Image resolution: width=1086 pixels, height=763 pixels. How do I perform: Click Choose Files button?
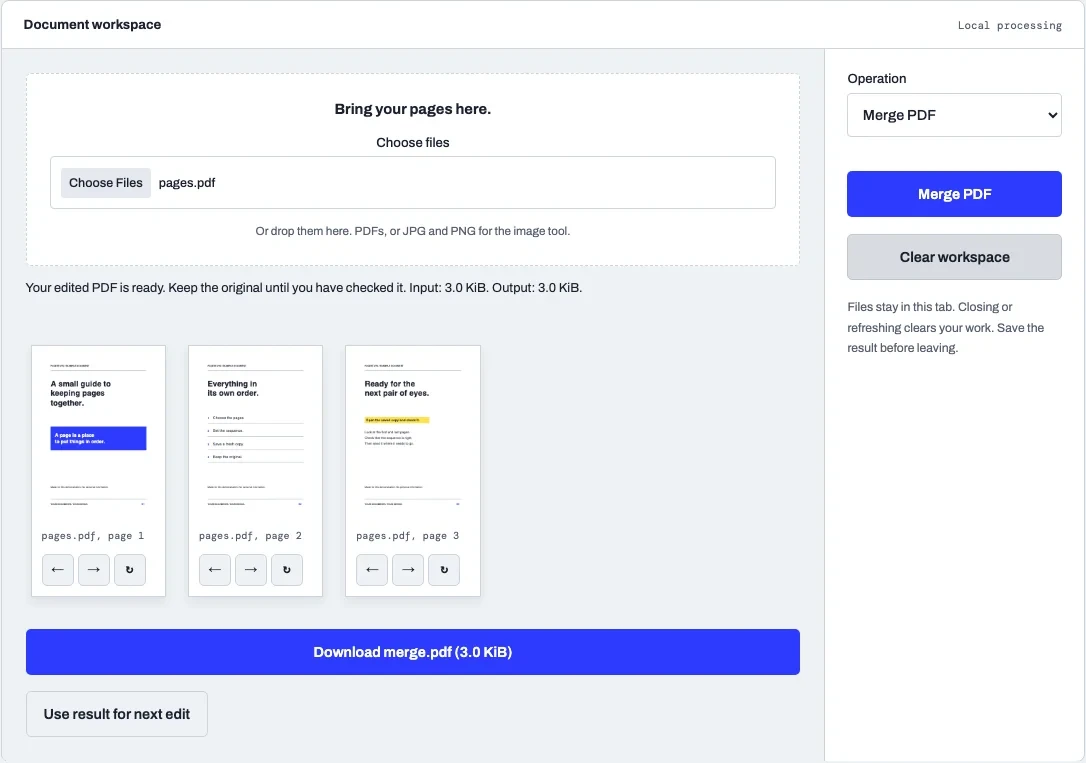click(x=105, y=183)
